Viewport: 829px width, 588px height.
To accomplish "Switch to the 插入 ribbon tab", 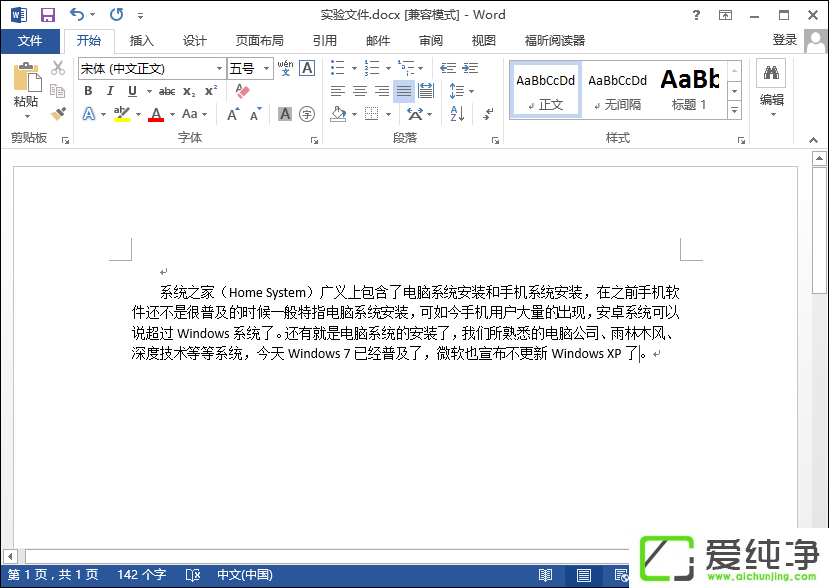I will pyautogui.click(x=142, y=41).
